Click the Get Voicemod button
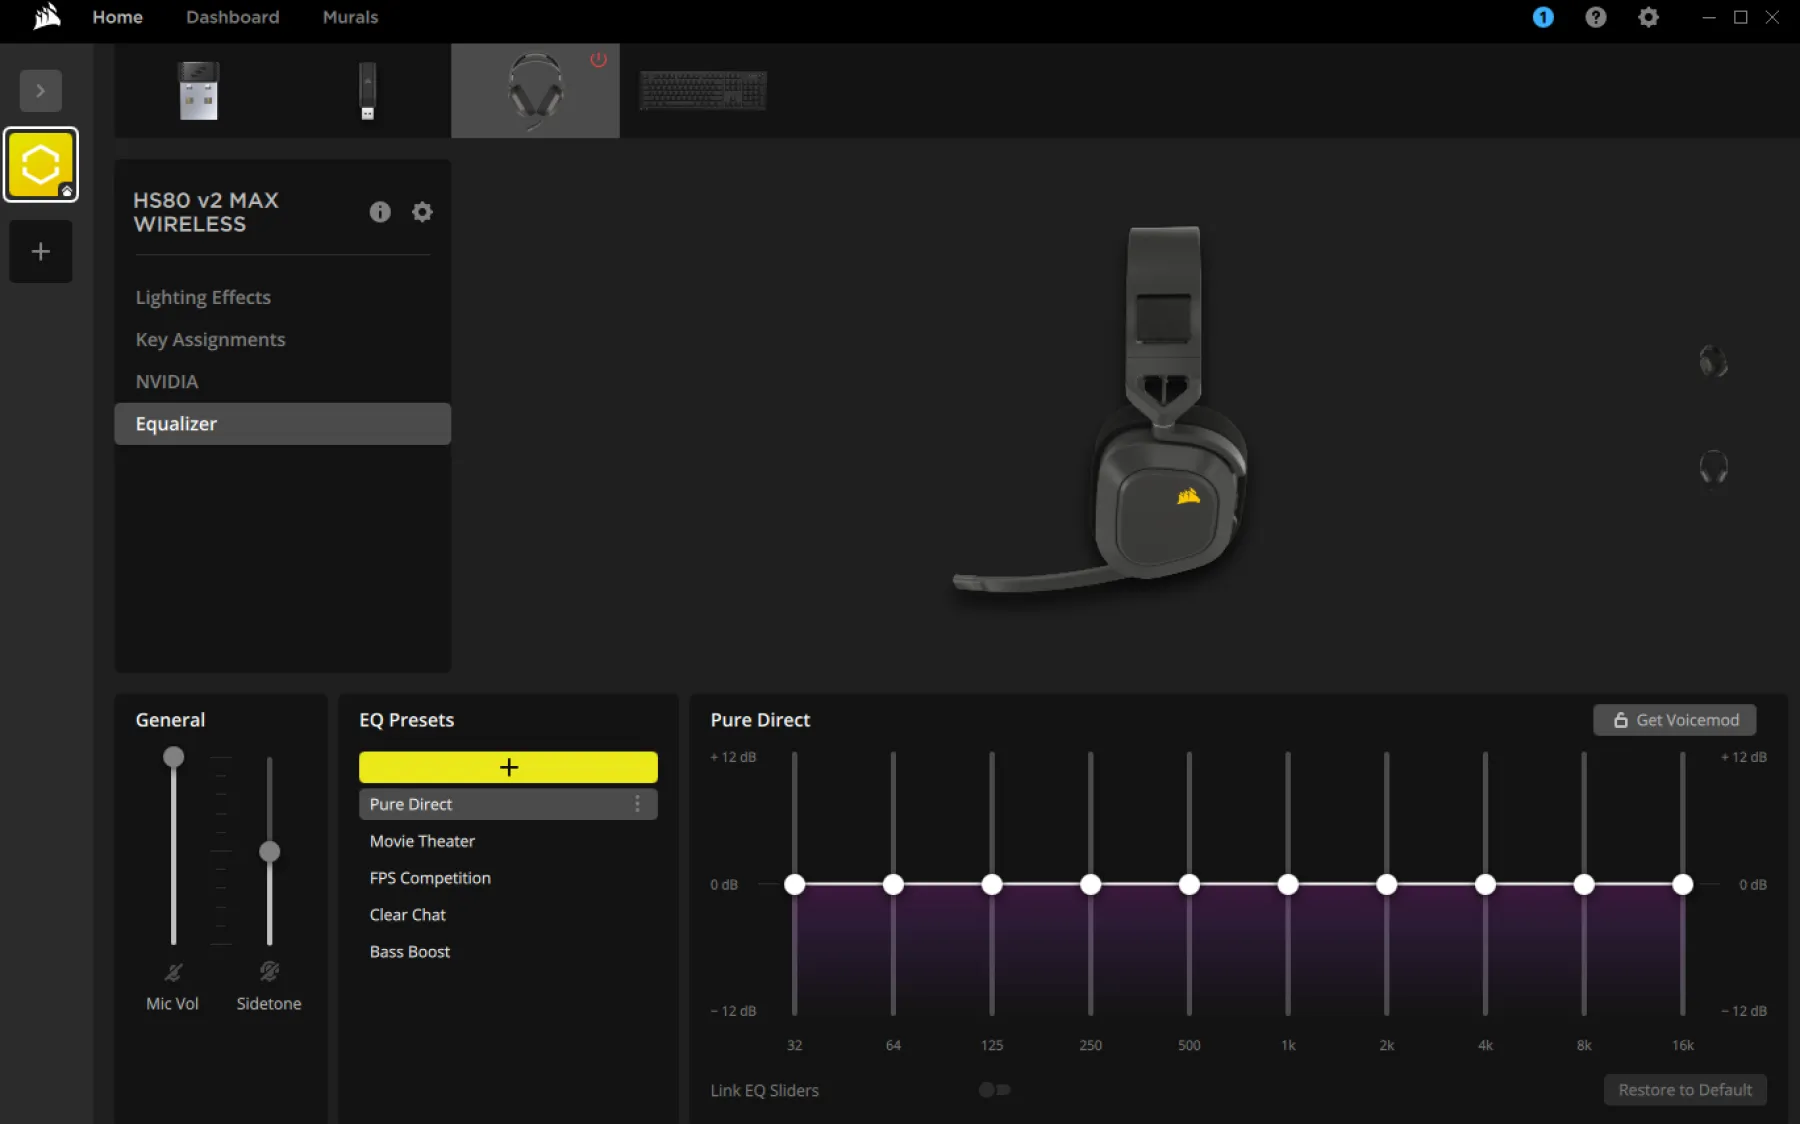Screen dimensions: 1800x1124 tap(1675, 720)
